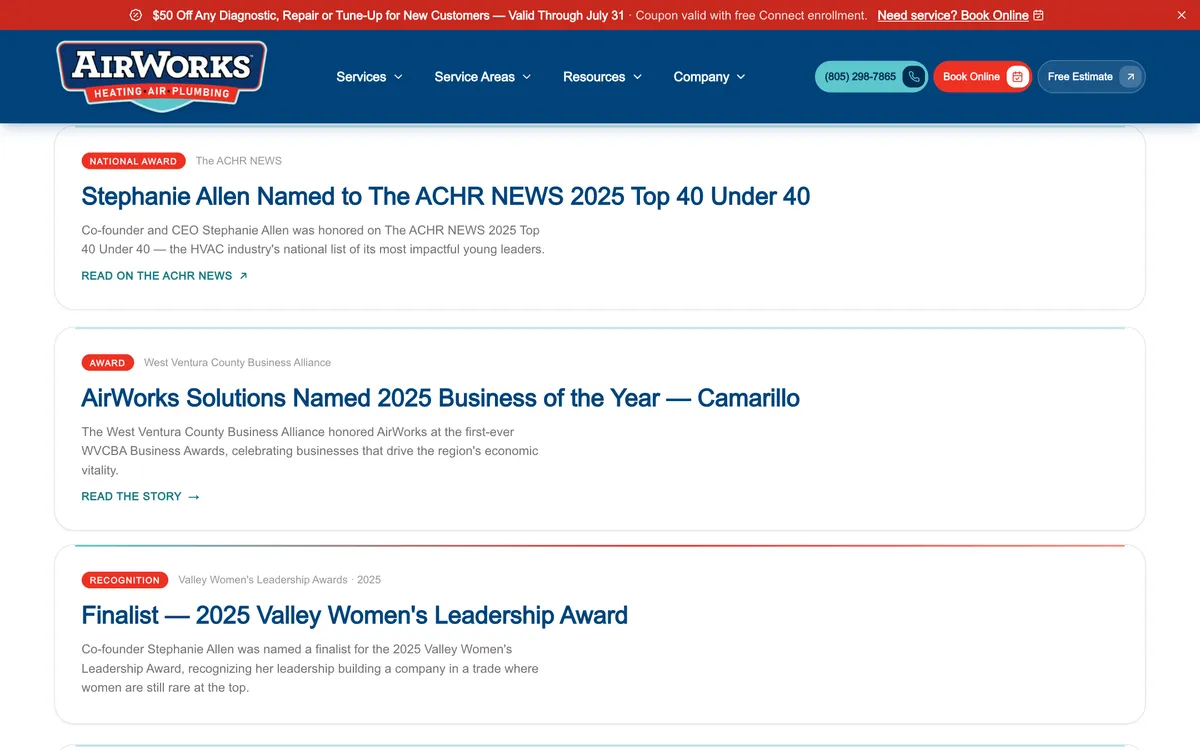
Task: Open the Service Areas dropdown
Action: pyautogui.click(x=483, y=77)
